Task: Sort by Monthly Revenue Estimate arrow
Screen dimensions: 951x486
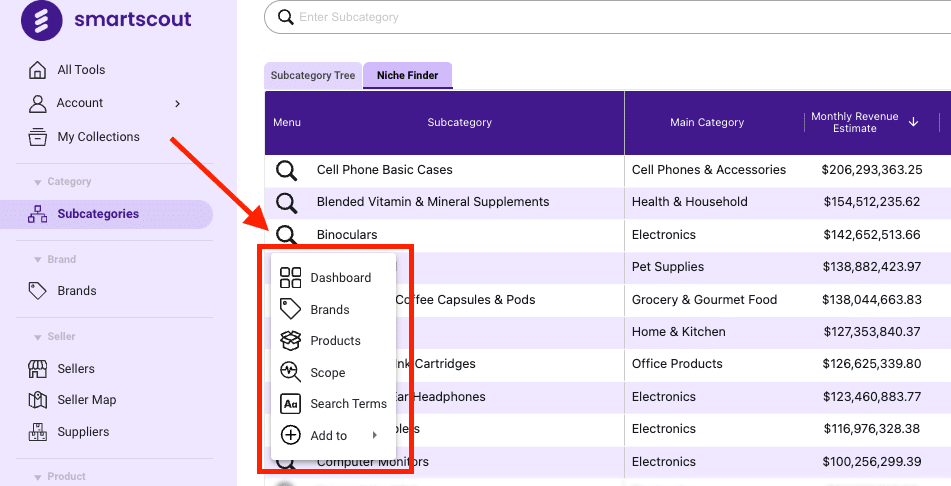Action: tap(913, 122)
